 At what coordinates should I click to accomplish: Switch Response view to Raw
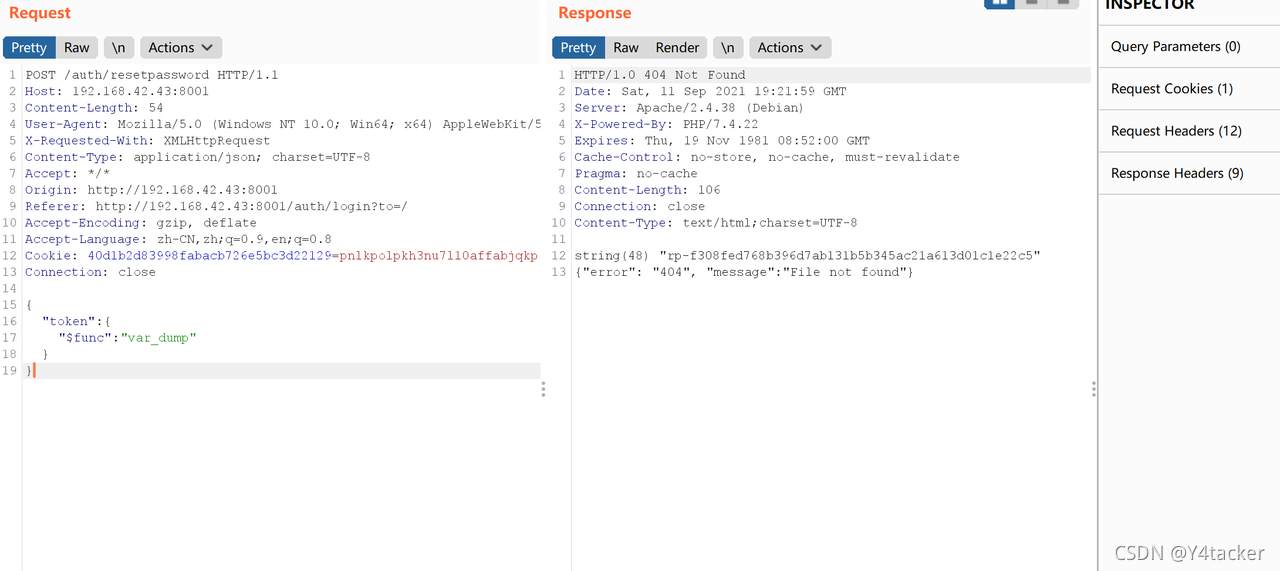626,47
